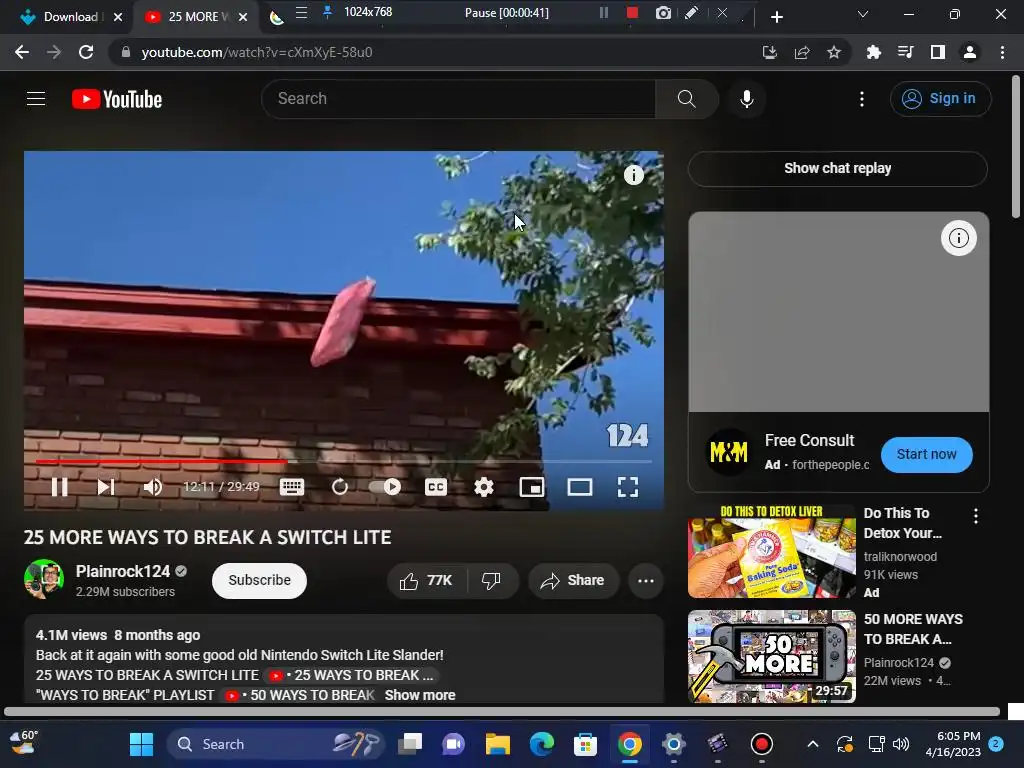Open the player settings gear

[x=483, y=487]
